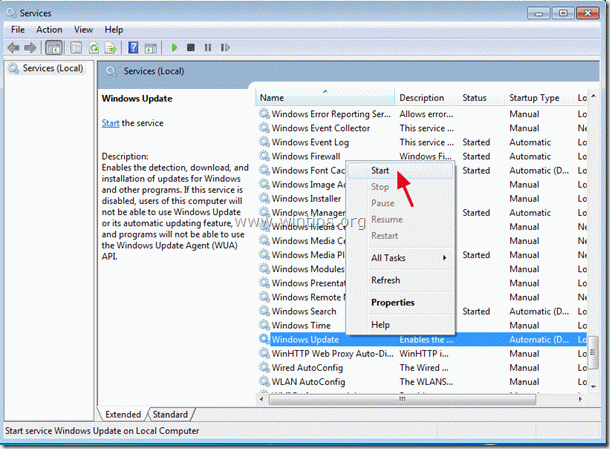Sort by the Description column header

click(426, 98)
